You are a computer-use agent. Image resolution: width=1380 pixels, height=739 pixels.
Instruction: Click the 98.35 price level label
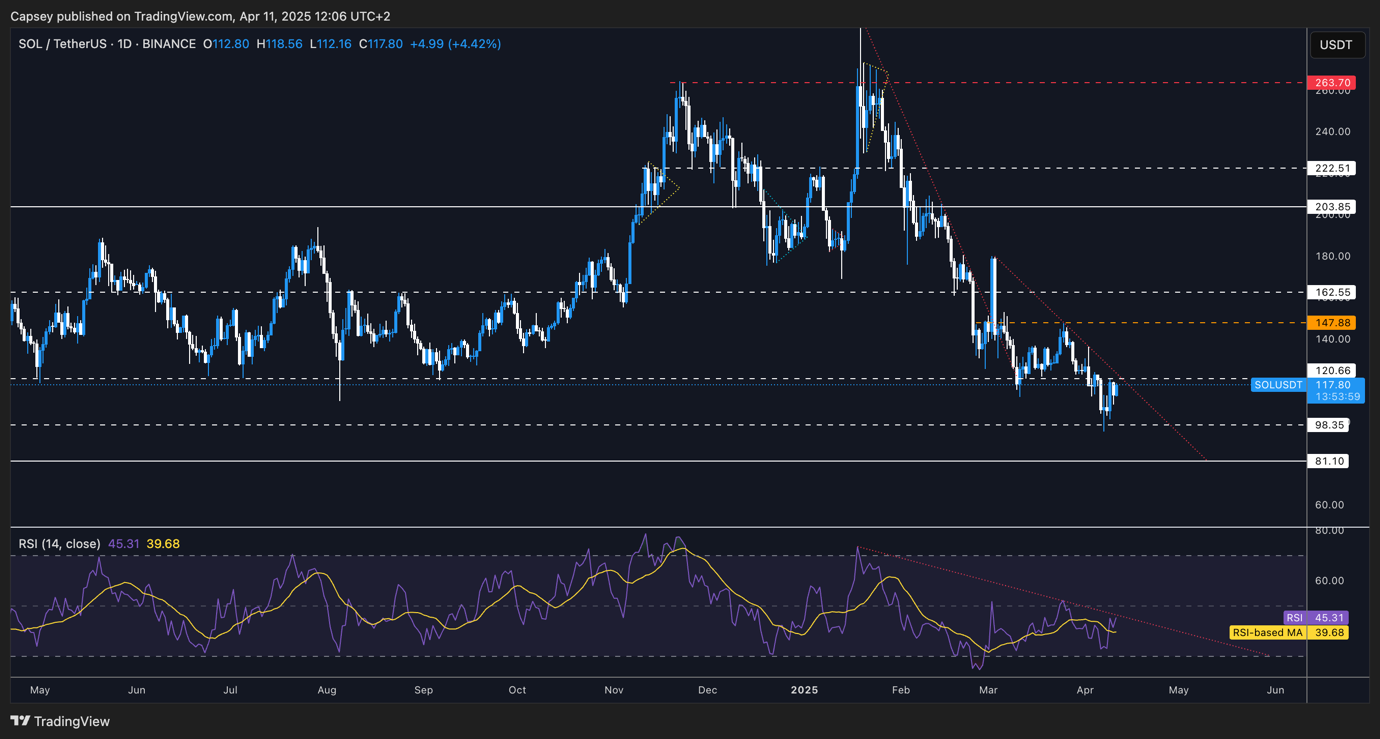(x=1330, y=425)
